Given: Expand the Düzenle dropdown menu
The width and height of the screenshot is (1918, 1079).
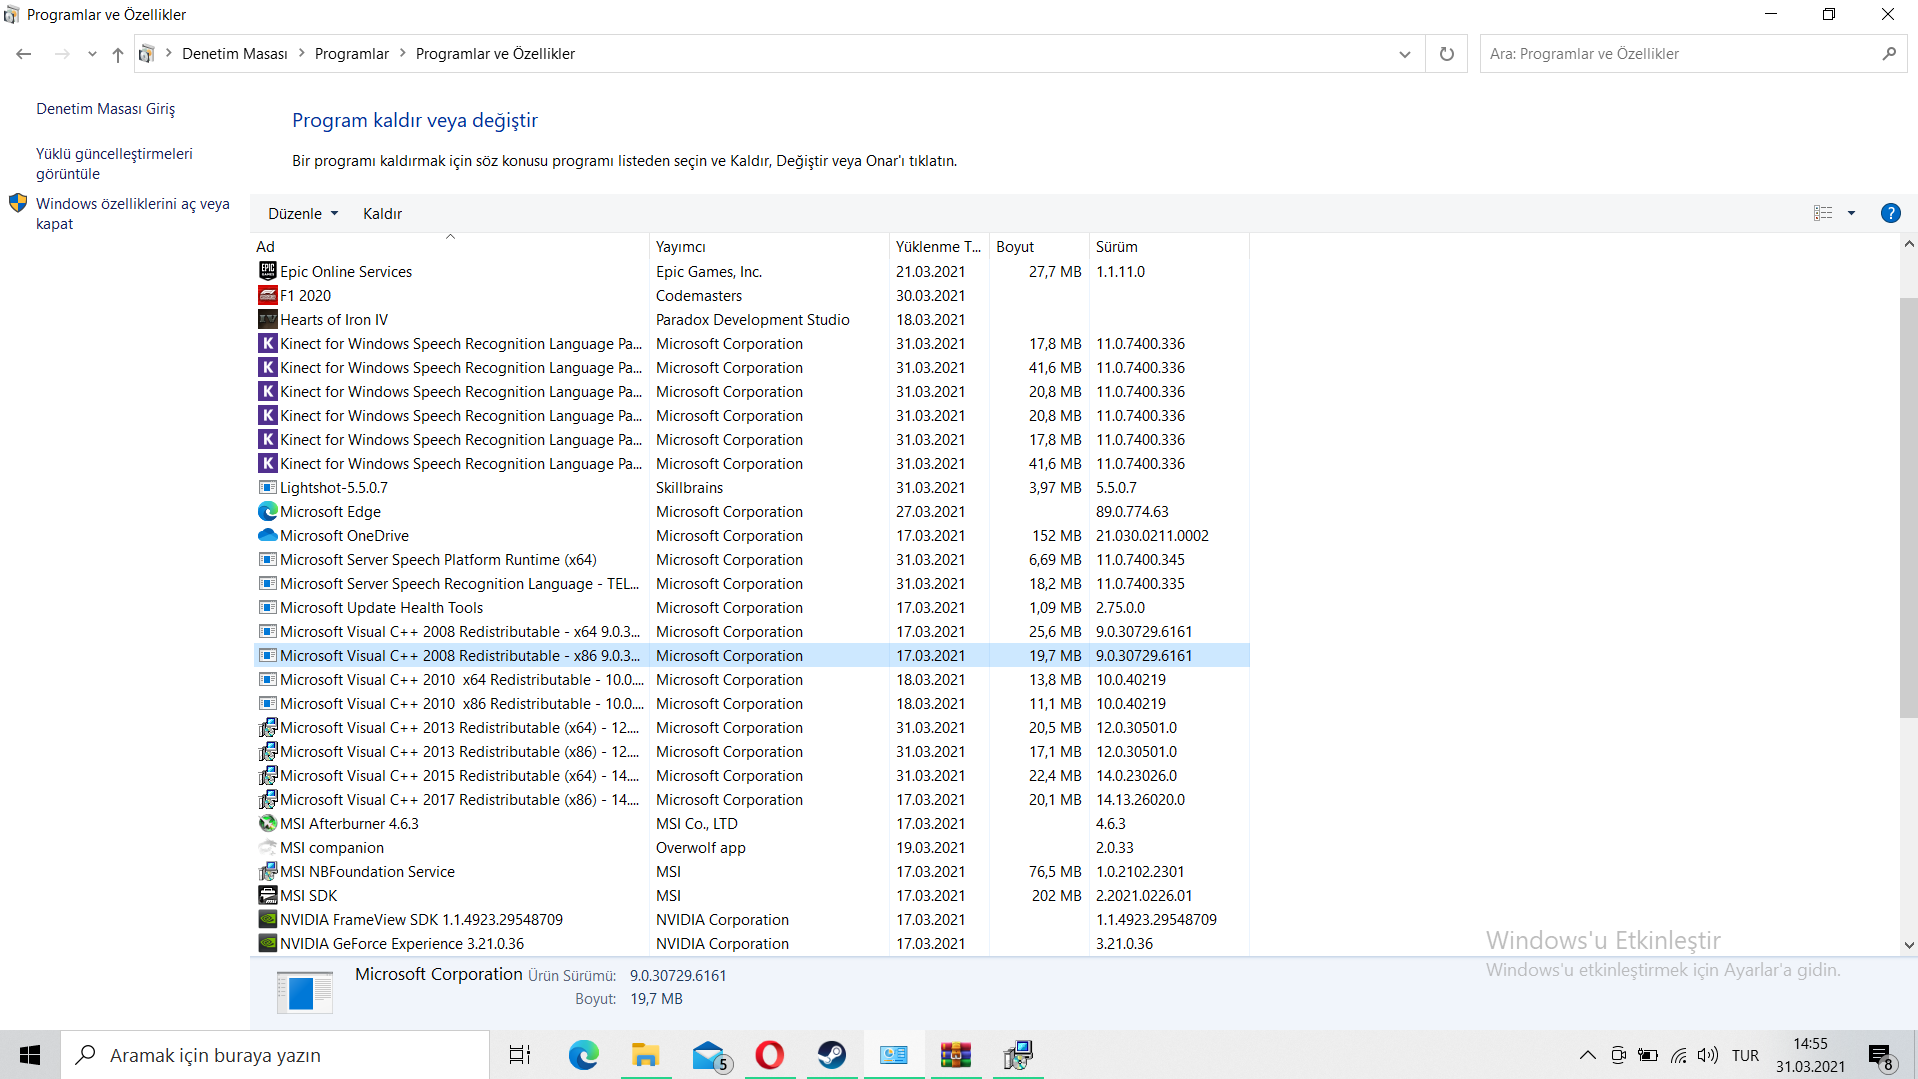Looking at the screenshot, I should 303,214.
